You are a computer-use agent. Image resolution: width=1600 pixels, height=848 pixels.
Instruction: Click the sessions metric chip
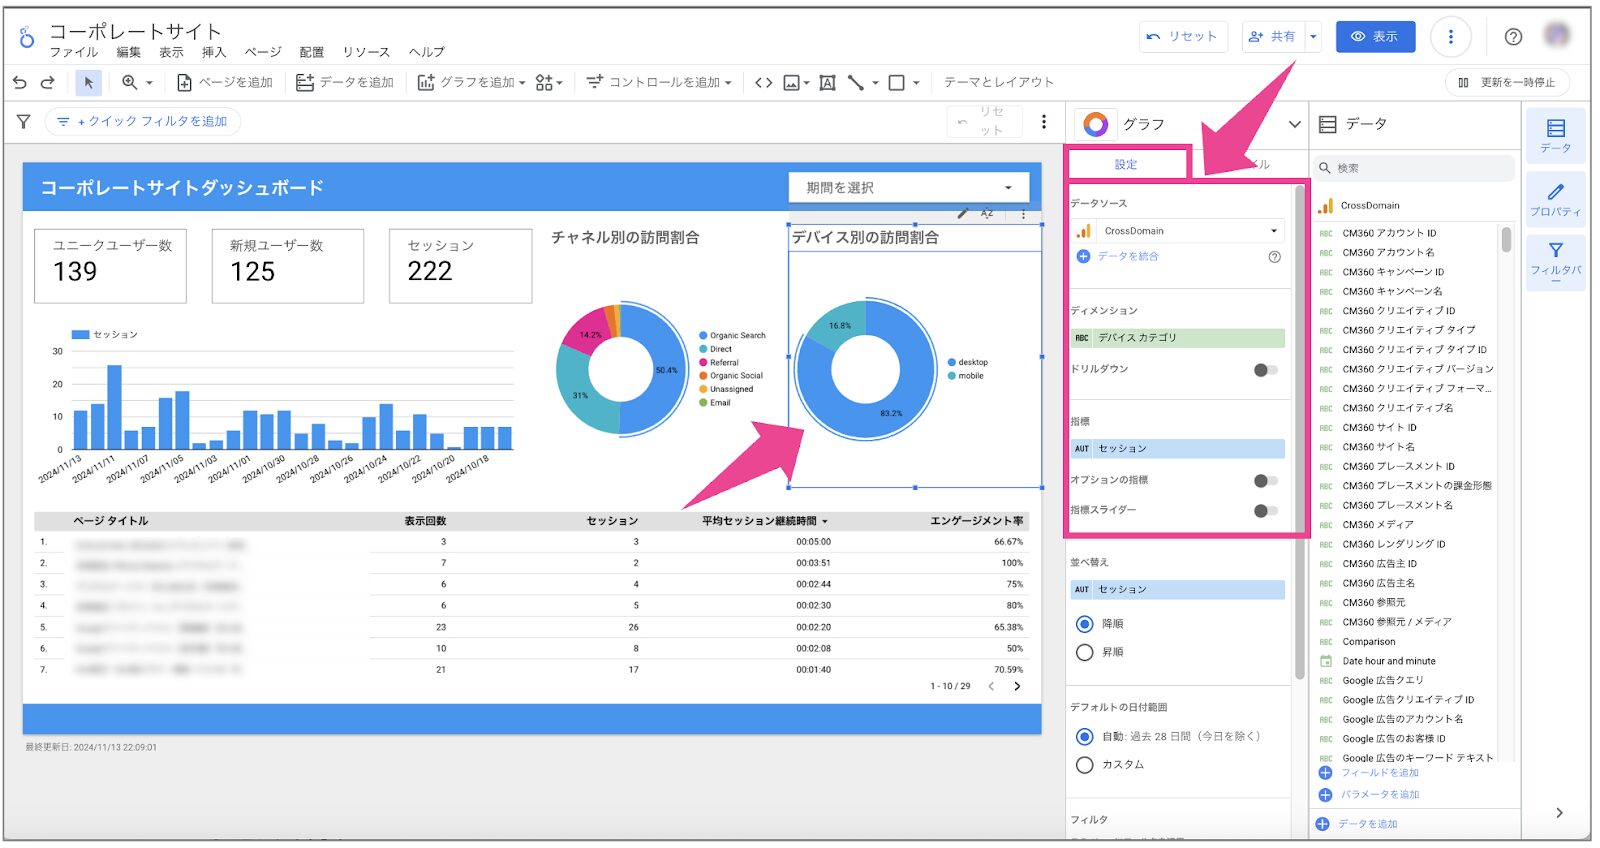(1177, 449)
